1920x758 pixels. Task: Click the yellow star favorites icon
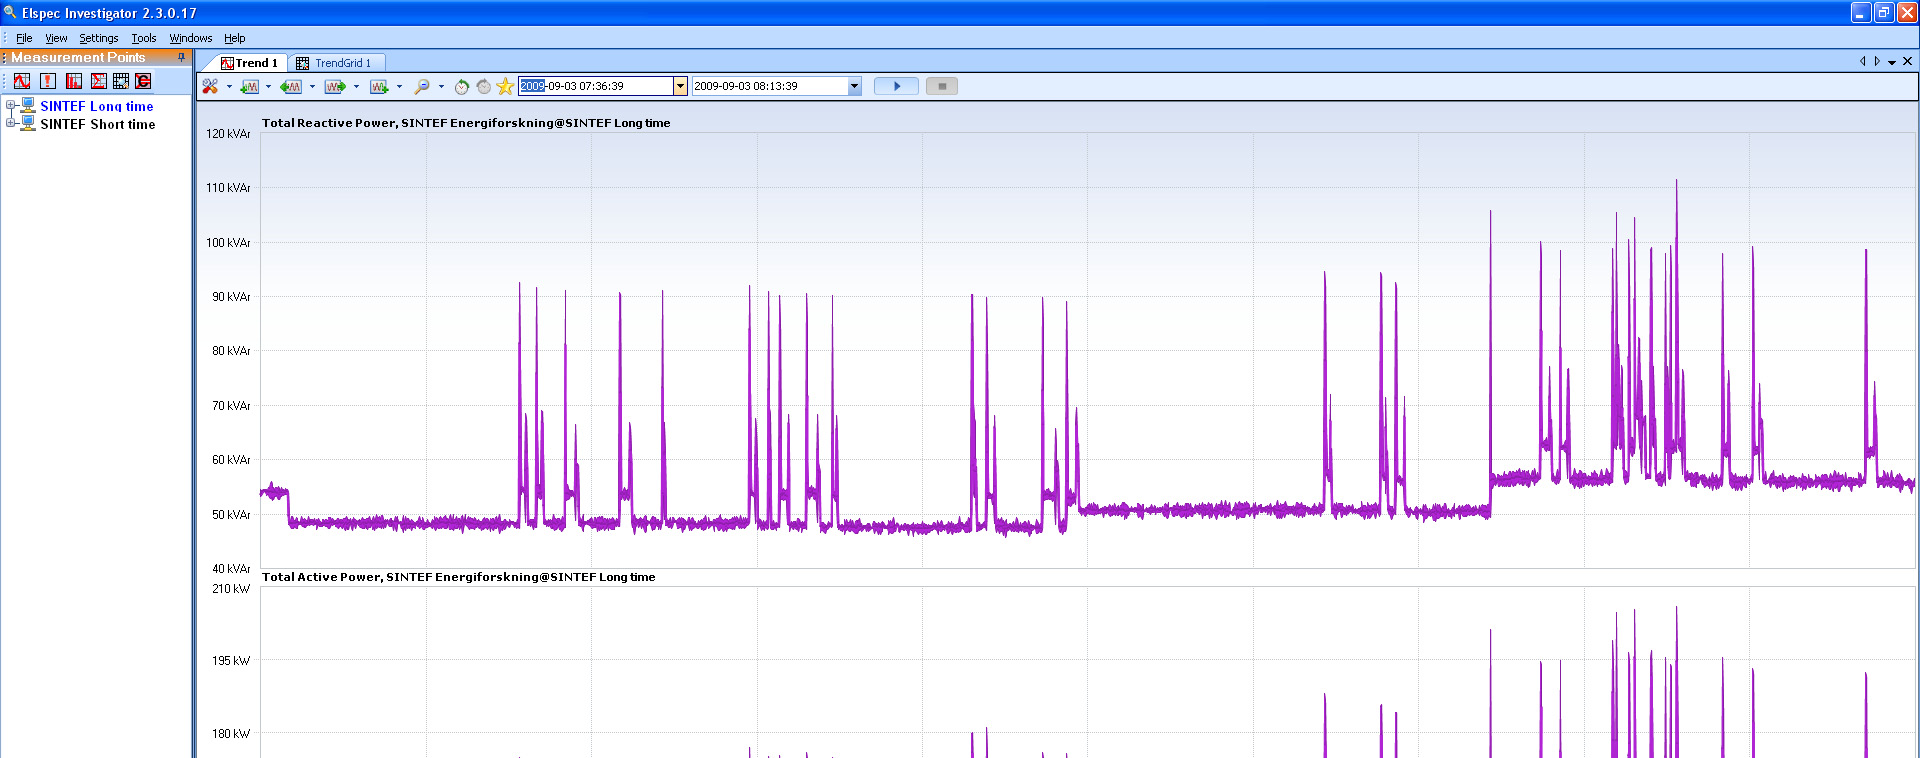[505, 86]
